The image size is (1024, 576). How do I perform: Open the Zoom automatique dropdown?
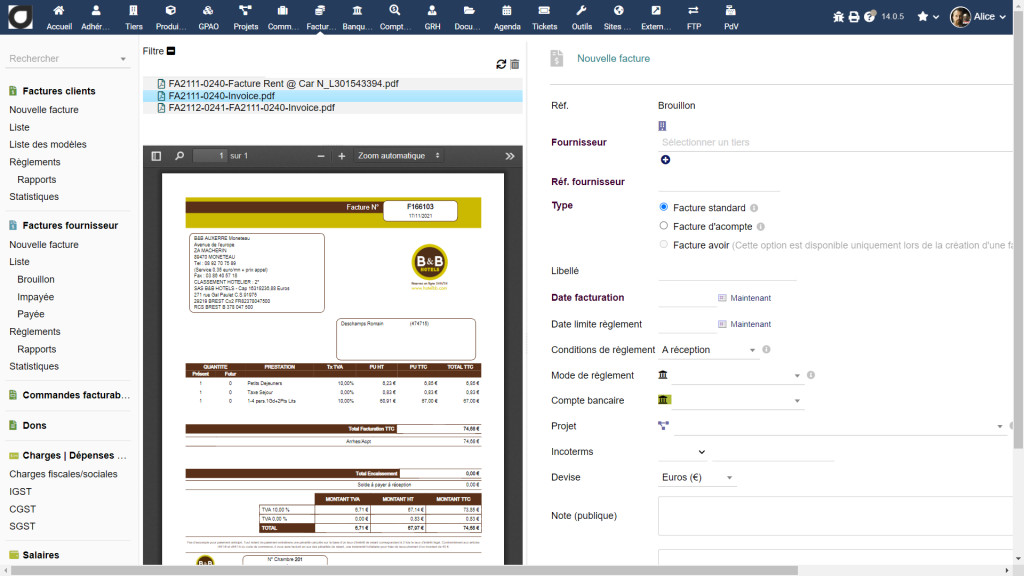[399, 156]
